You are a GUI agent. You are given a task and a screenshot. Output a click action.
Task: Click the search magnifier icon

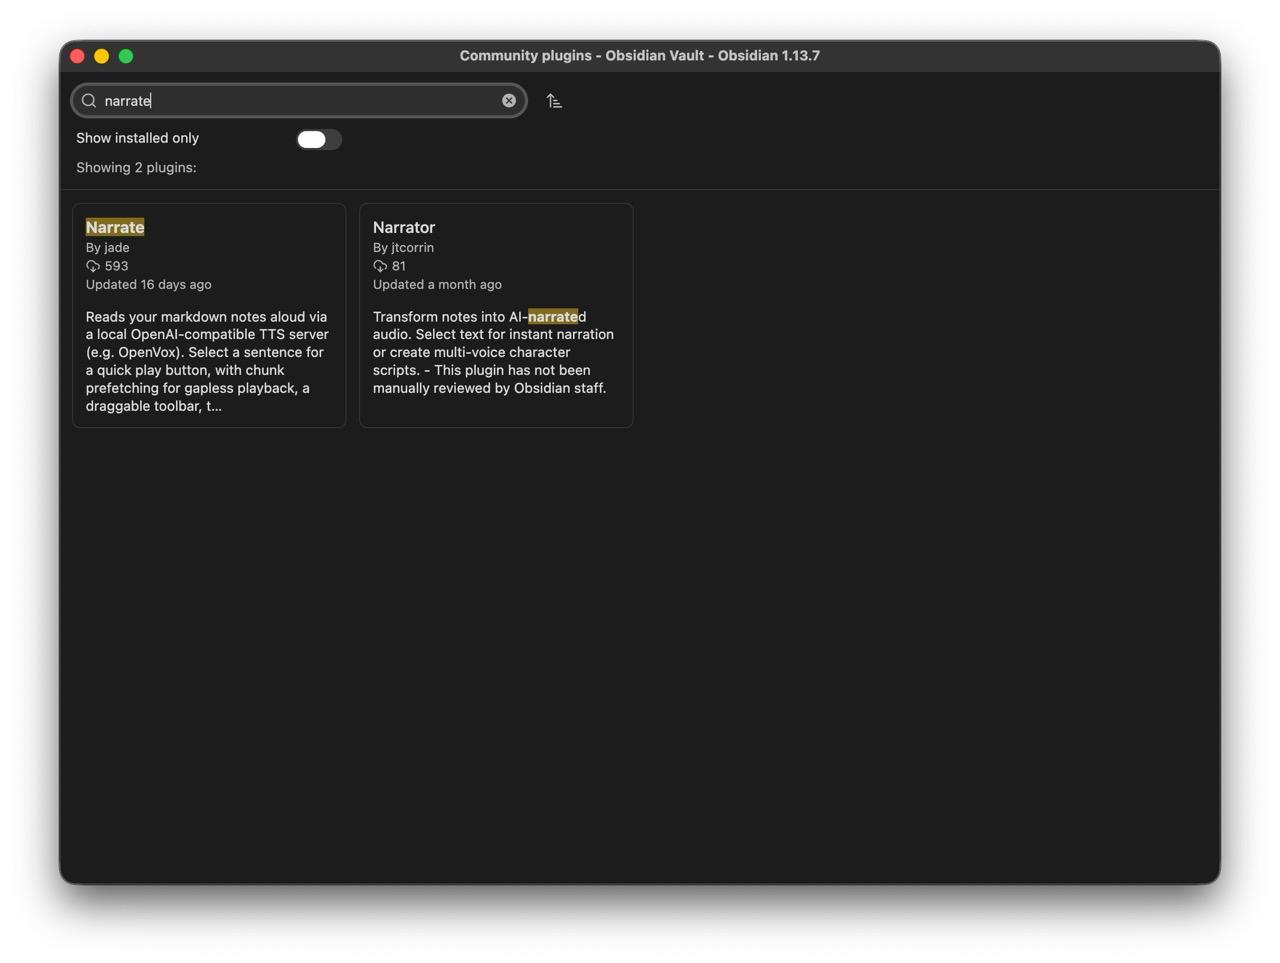coord(89,101)
